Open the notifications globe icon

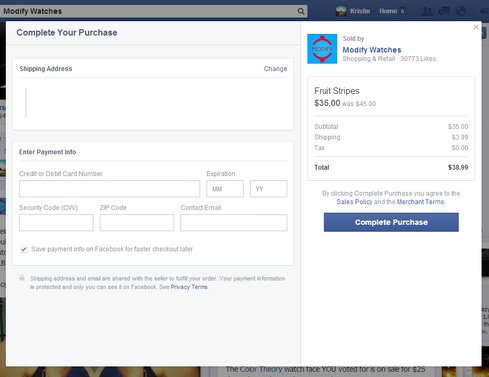point(460,11)
